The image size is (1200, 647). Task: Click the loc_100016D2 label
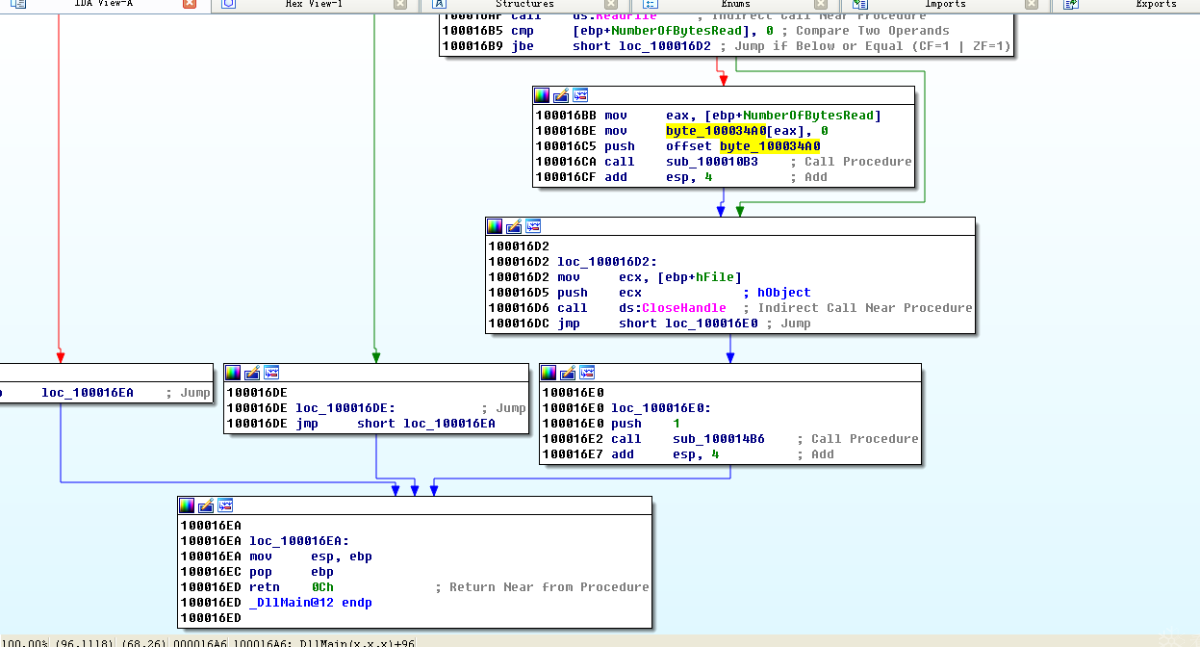point(607,262)
